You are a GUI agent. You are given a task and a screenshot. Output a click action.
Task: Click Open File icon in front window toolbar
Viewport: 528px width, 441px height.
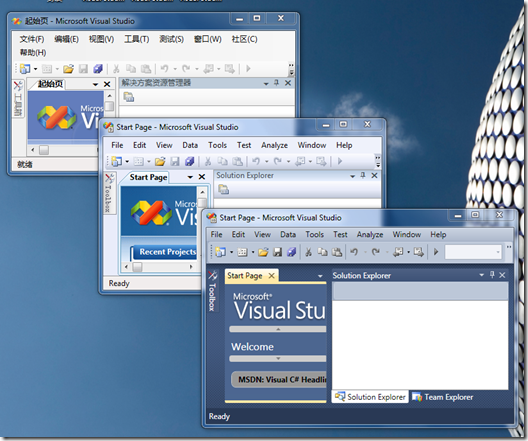(x=263, y=252)
